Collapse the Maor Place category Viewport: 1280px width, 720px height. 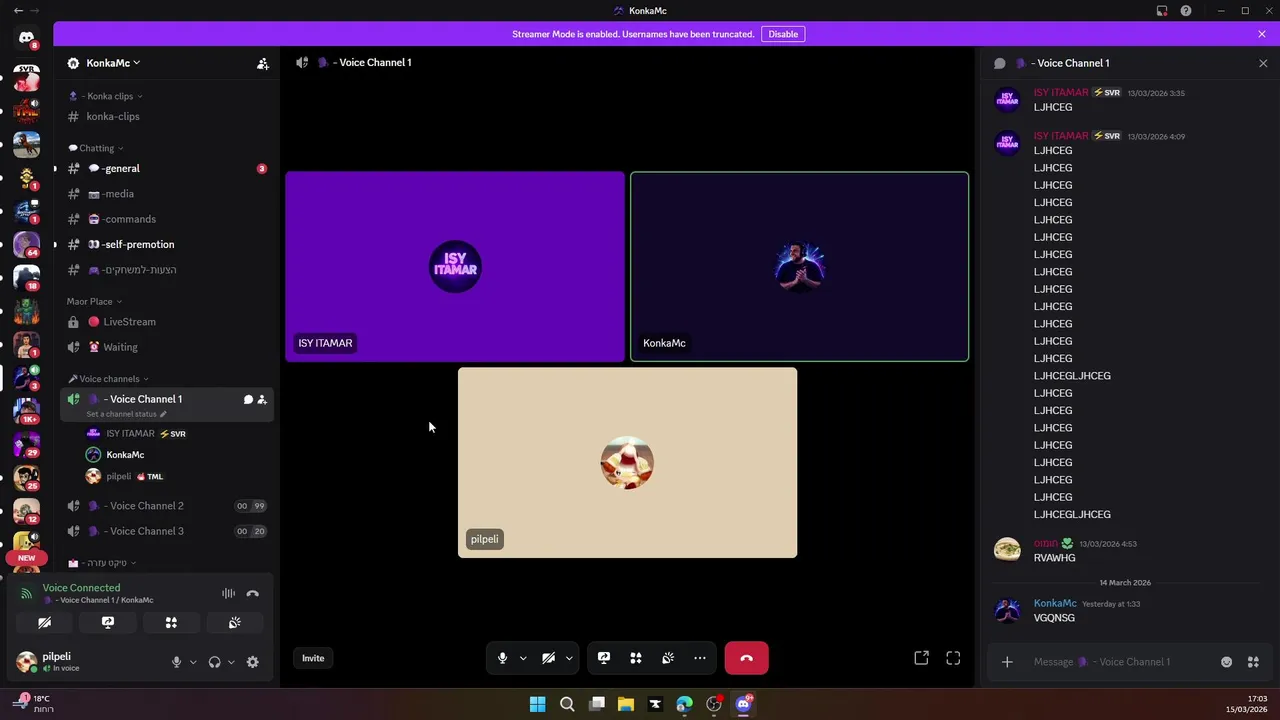point(94,301)
